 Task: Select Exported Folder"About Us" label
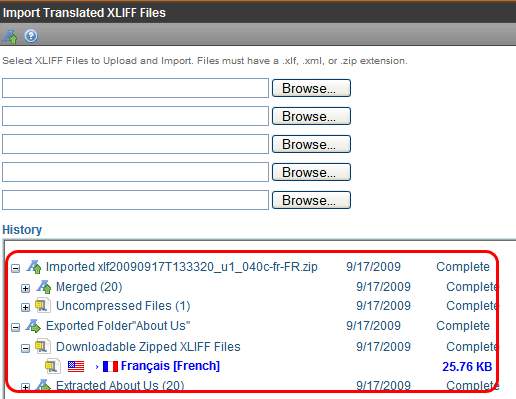(x=118, y=326)
